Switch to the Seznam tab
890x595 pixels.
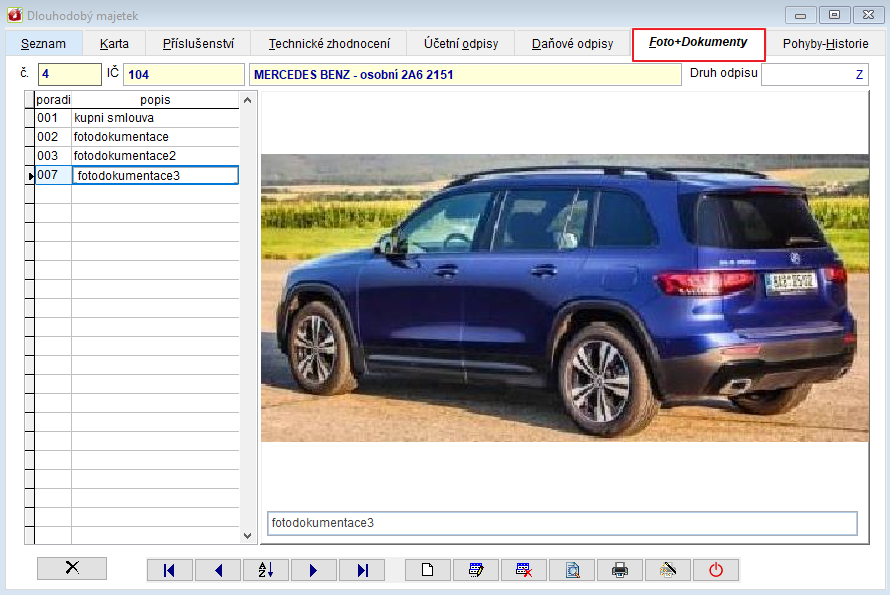[43, 44]
